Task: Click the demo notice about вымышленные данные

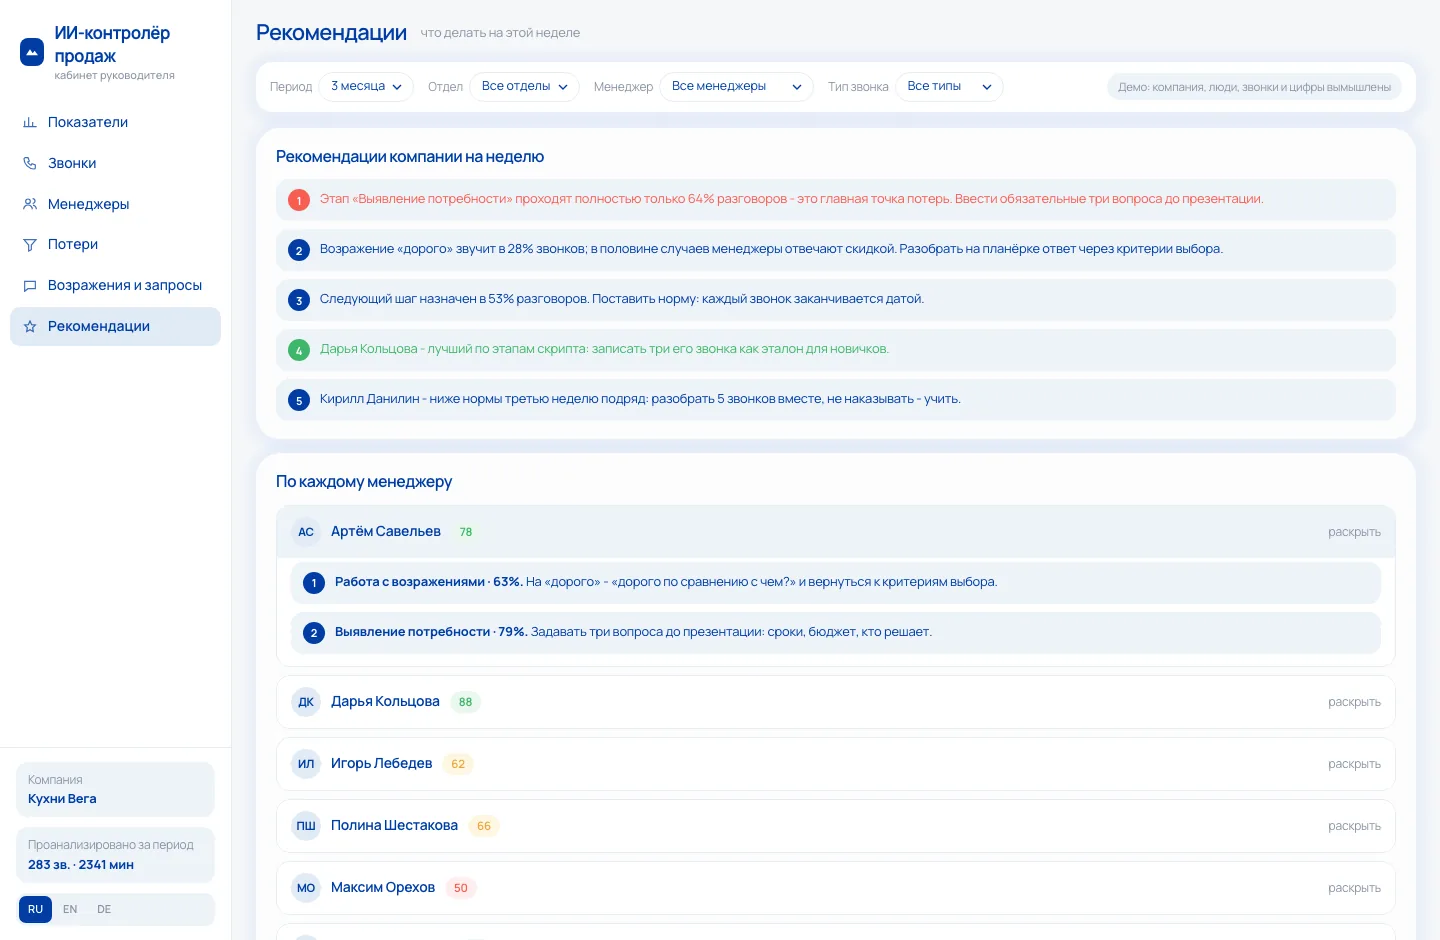Action: [x=1254, y=87]
